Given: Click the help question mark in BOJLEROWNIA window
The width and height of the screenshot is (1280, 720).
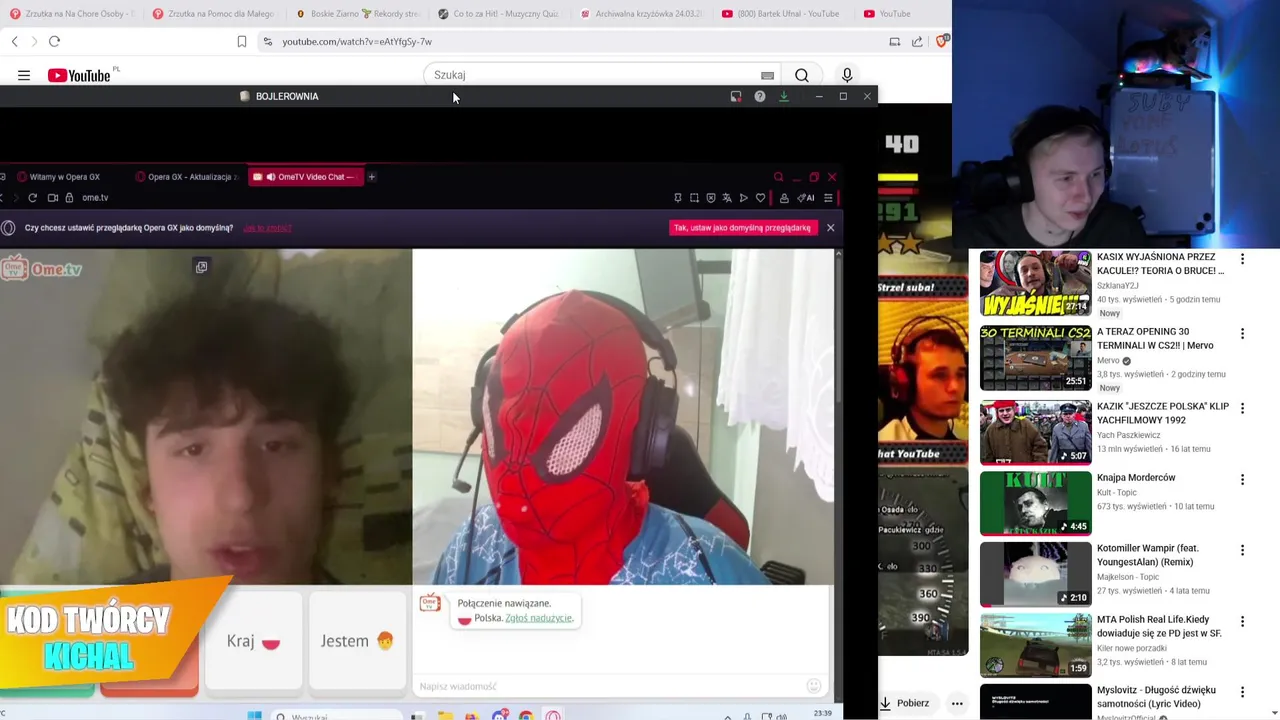Looking at the screenshot, I should [x=760, y=96].
